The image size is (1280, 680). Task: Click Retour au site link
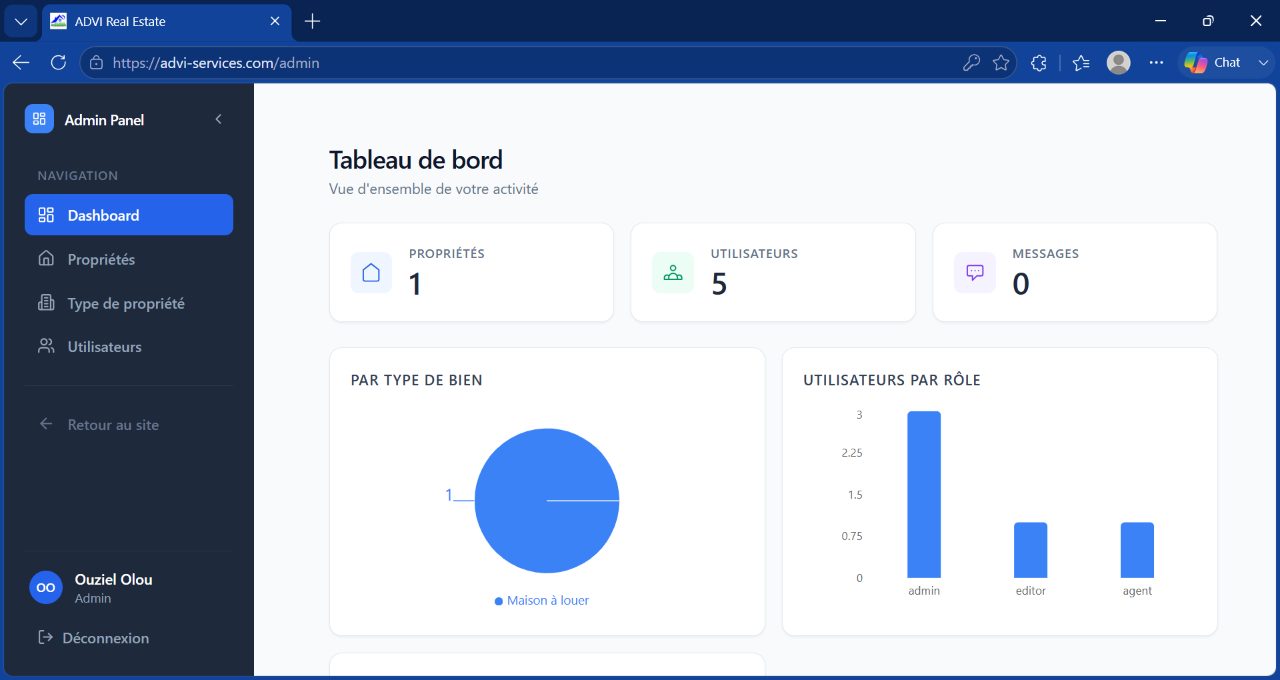(x=113, y=425)
